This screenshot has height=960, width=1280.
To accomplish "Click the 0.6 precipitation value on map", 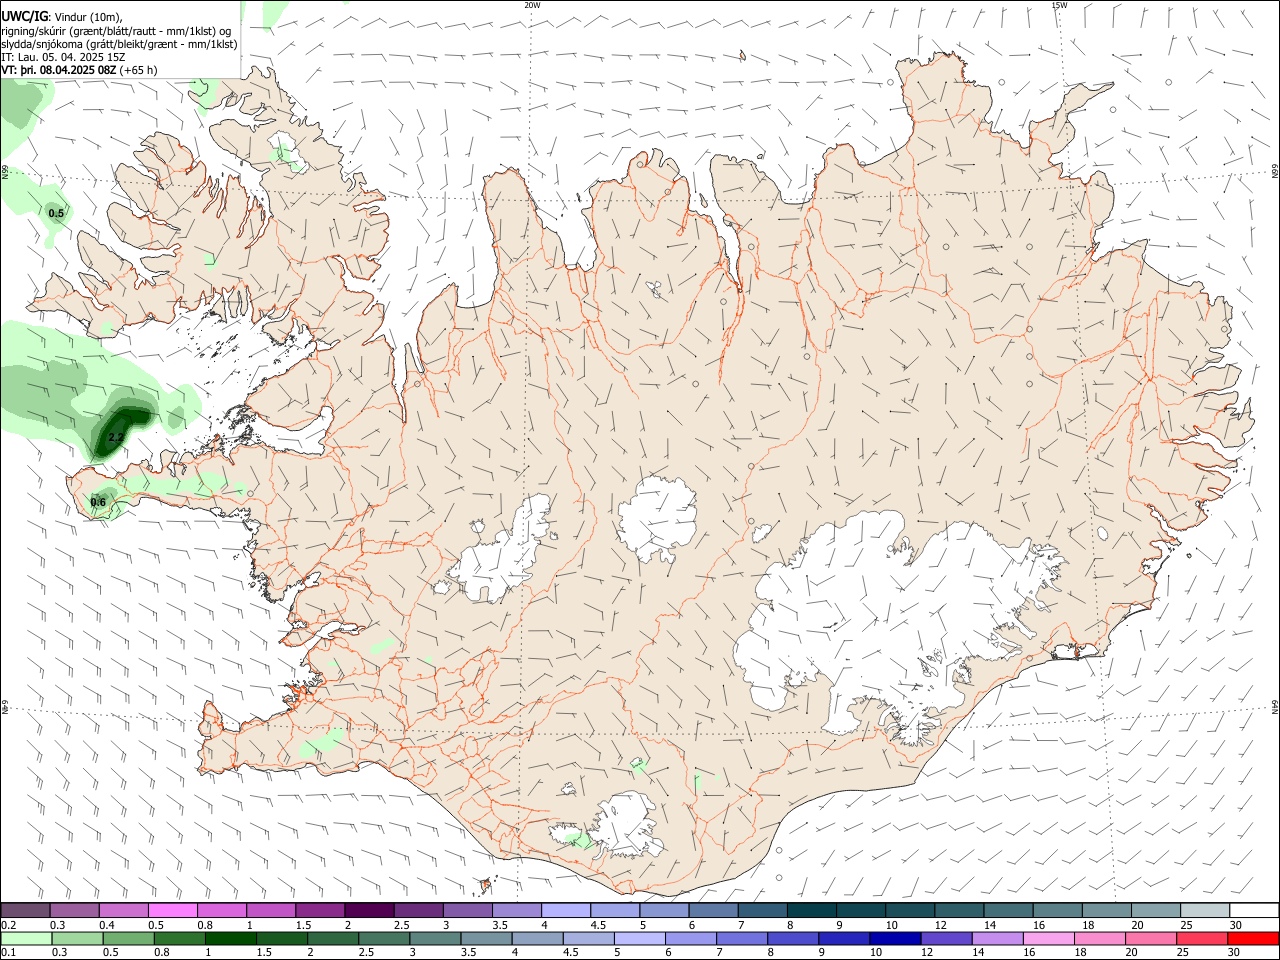I will (x=98, y=502).
